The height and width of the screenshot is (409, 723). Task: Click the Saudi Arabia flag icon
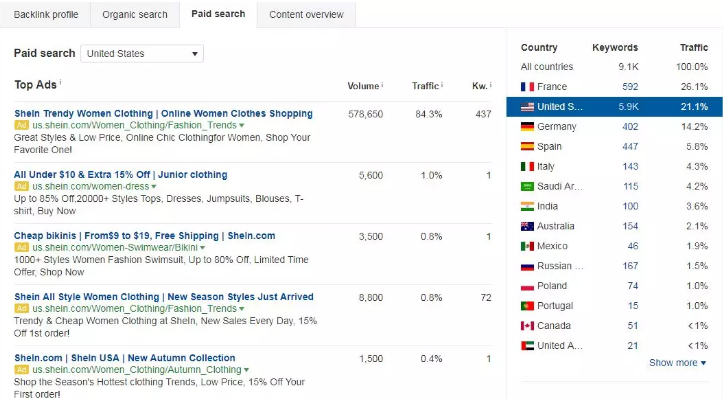tap(527, 186)
